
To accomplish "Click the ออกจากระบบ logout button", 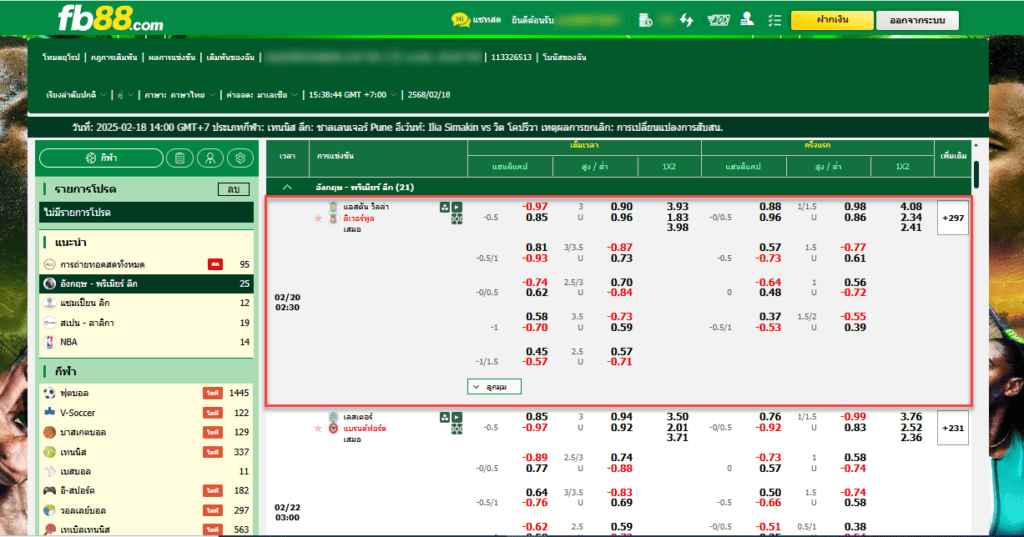I will (x=918, y=20).
